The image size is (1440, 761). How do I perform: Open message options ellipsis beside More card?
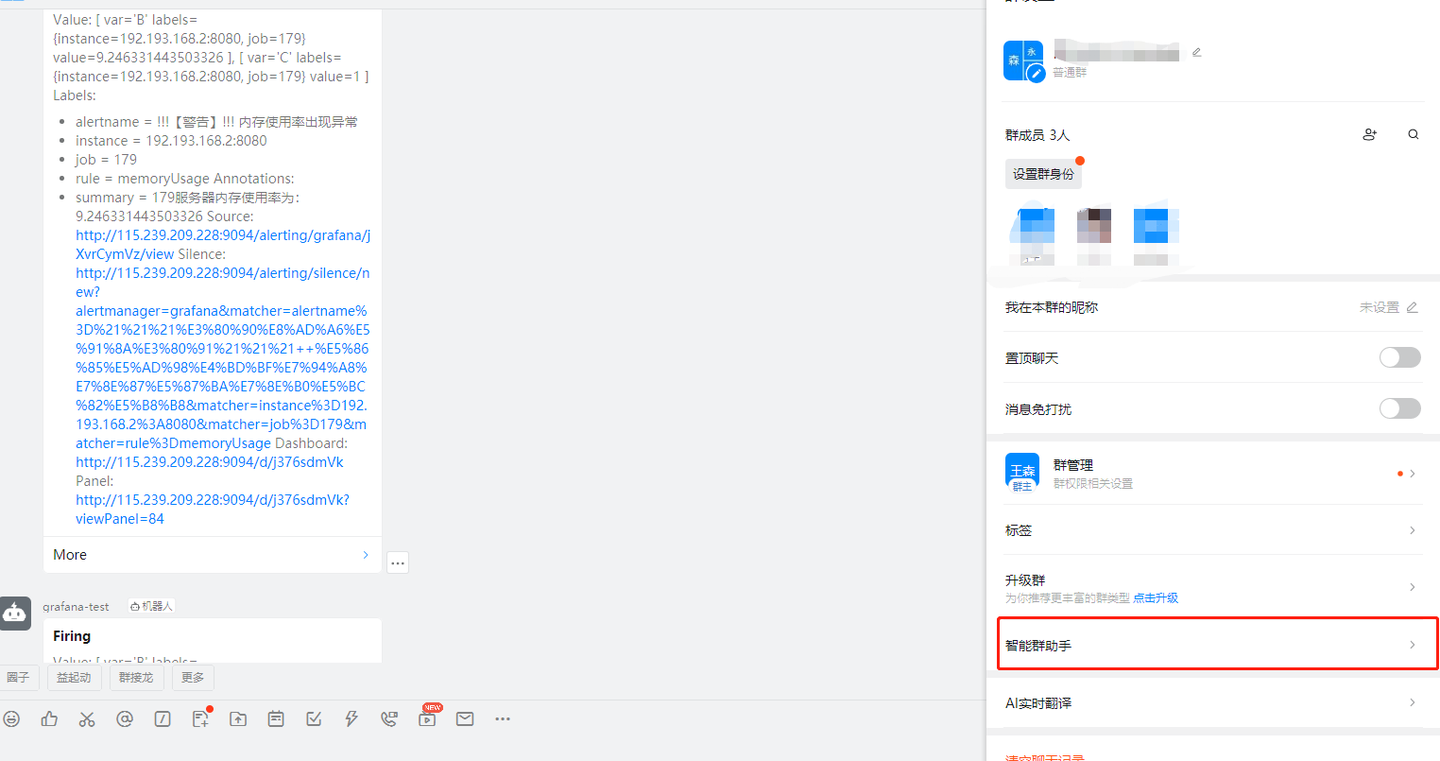pyautogui.click(x=398, y=563)
